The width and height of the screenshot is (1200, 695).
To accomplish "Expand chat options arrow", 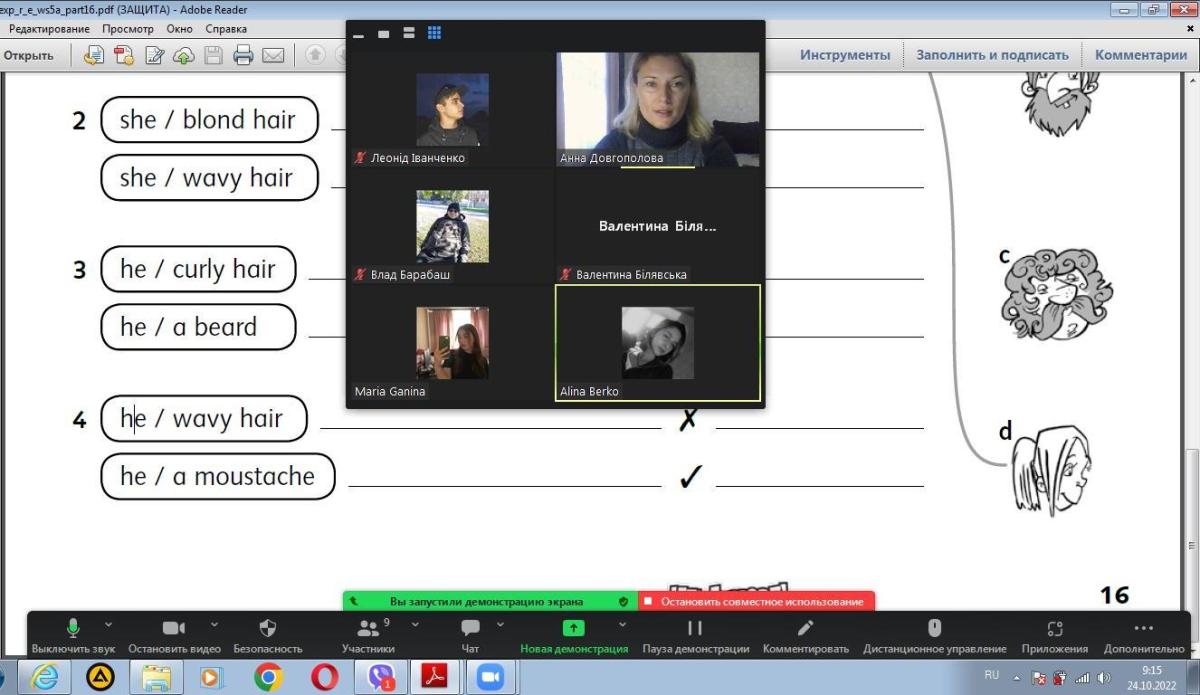I will click(500, 625).
